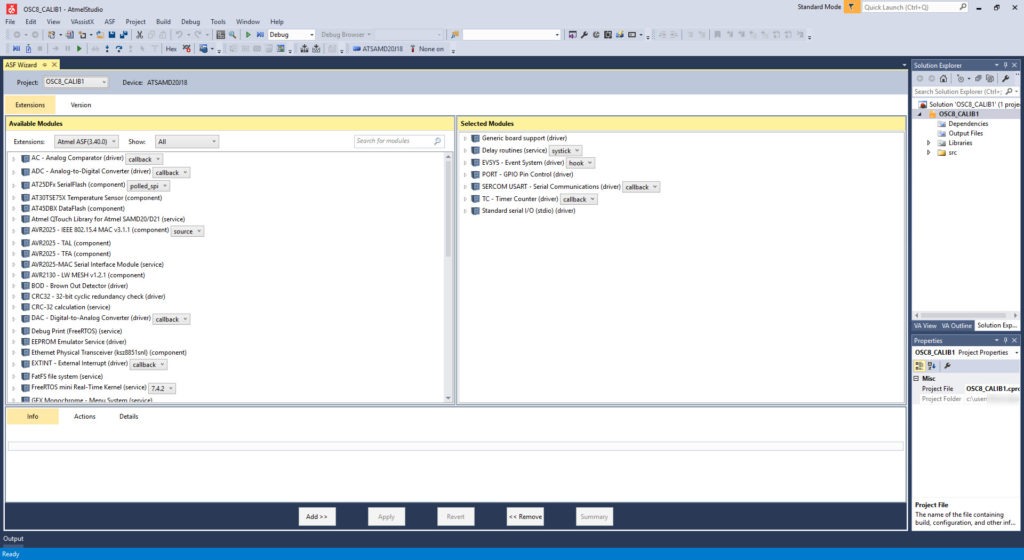Switch to the Actions tab
Screen dimensions: 1024x560
pyautogui.click(x=84, y=416)
